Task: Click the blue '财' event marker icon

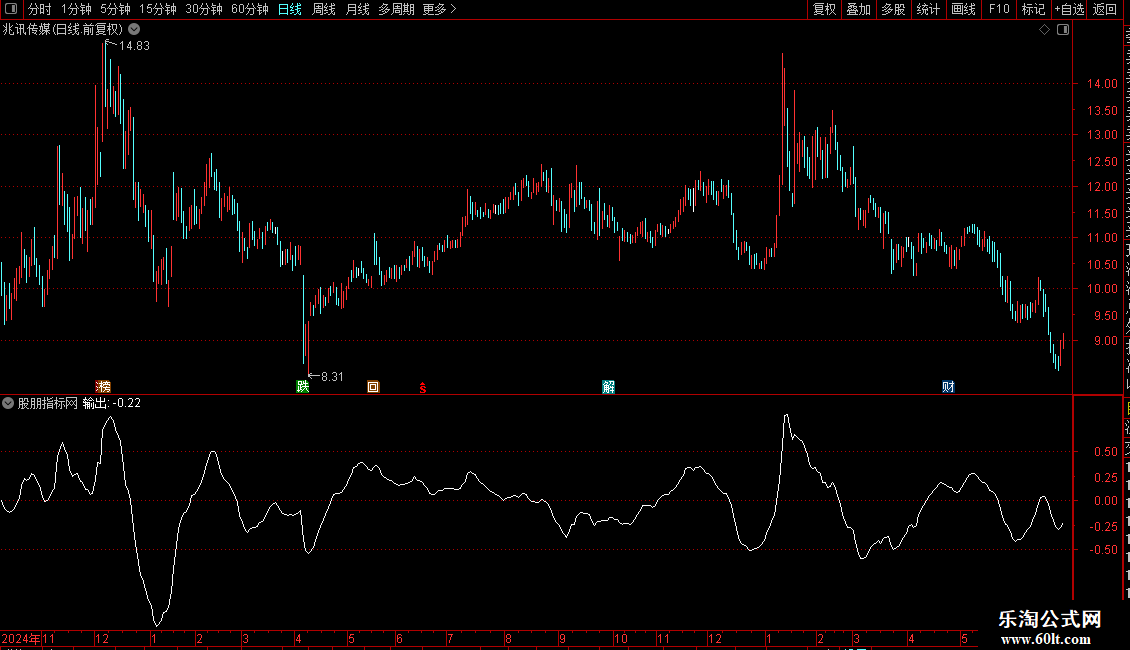Action: click(x=948, y=387)
